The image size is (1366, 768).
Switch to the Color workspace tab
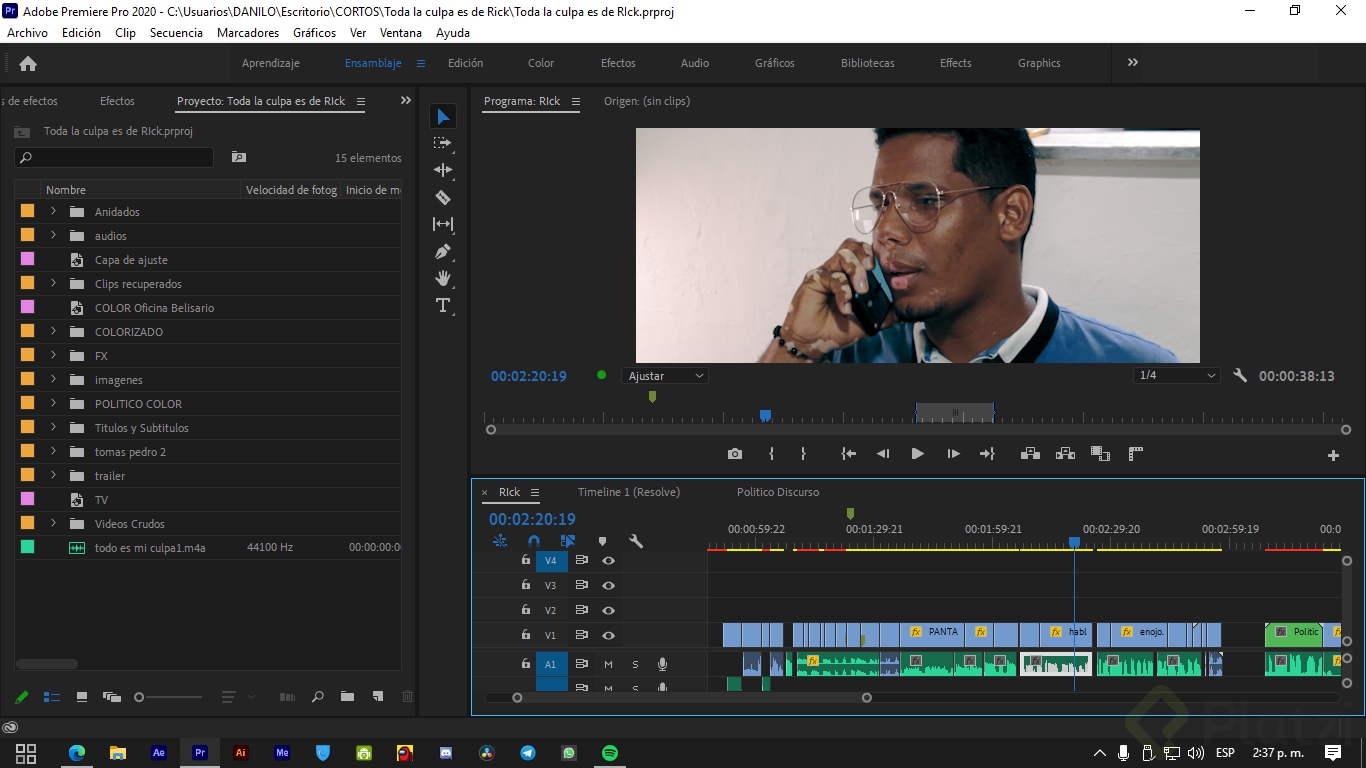[x=541, y=63]
